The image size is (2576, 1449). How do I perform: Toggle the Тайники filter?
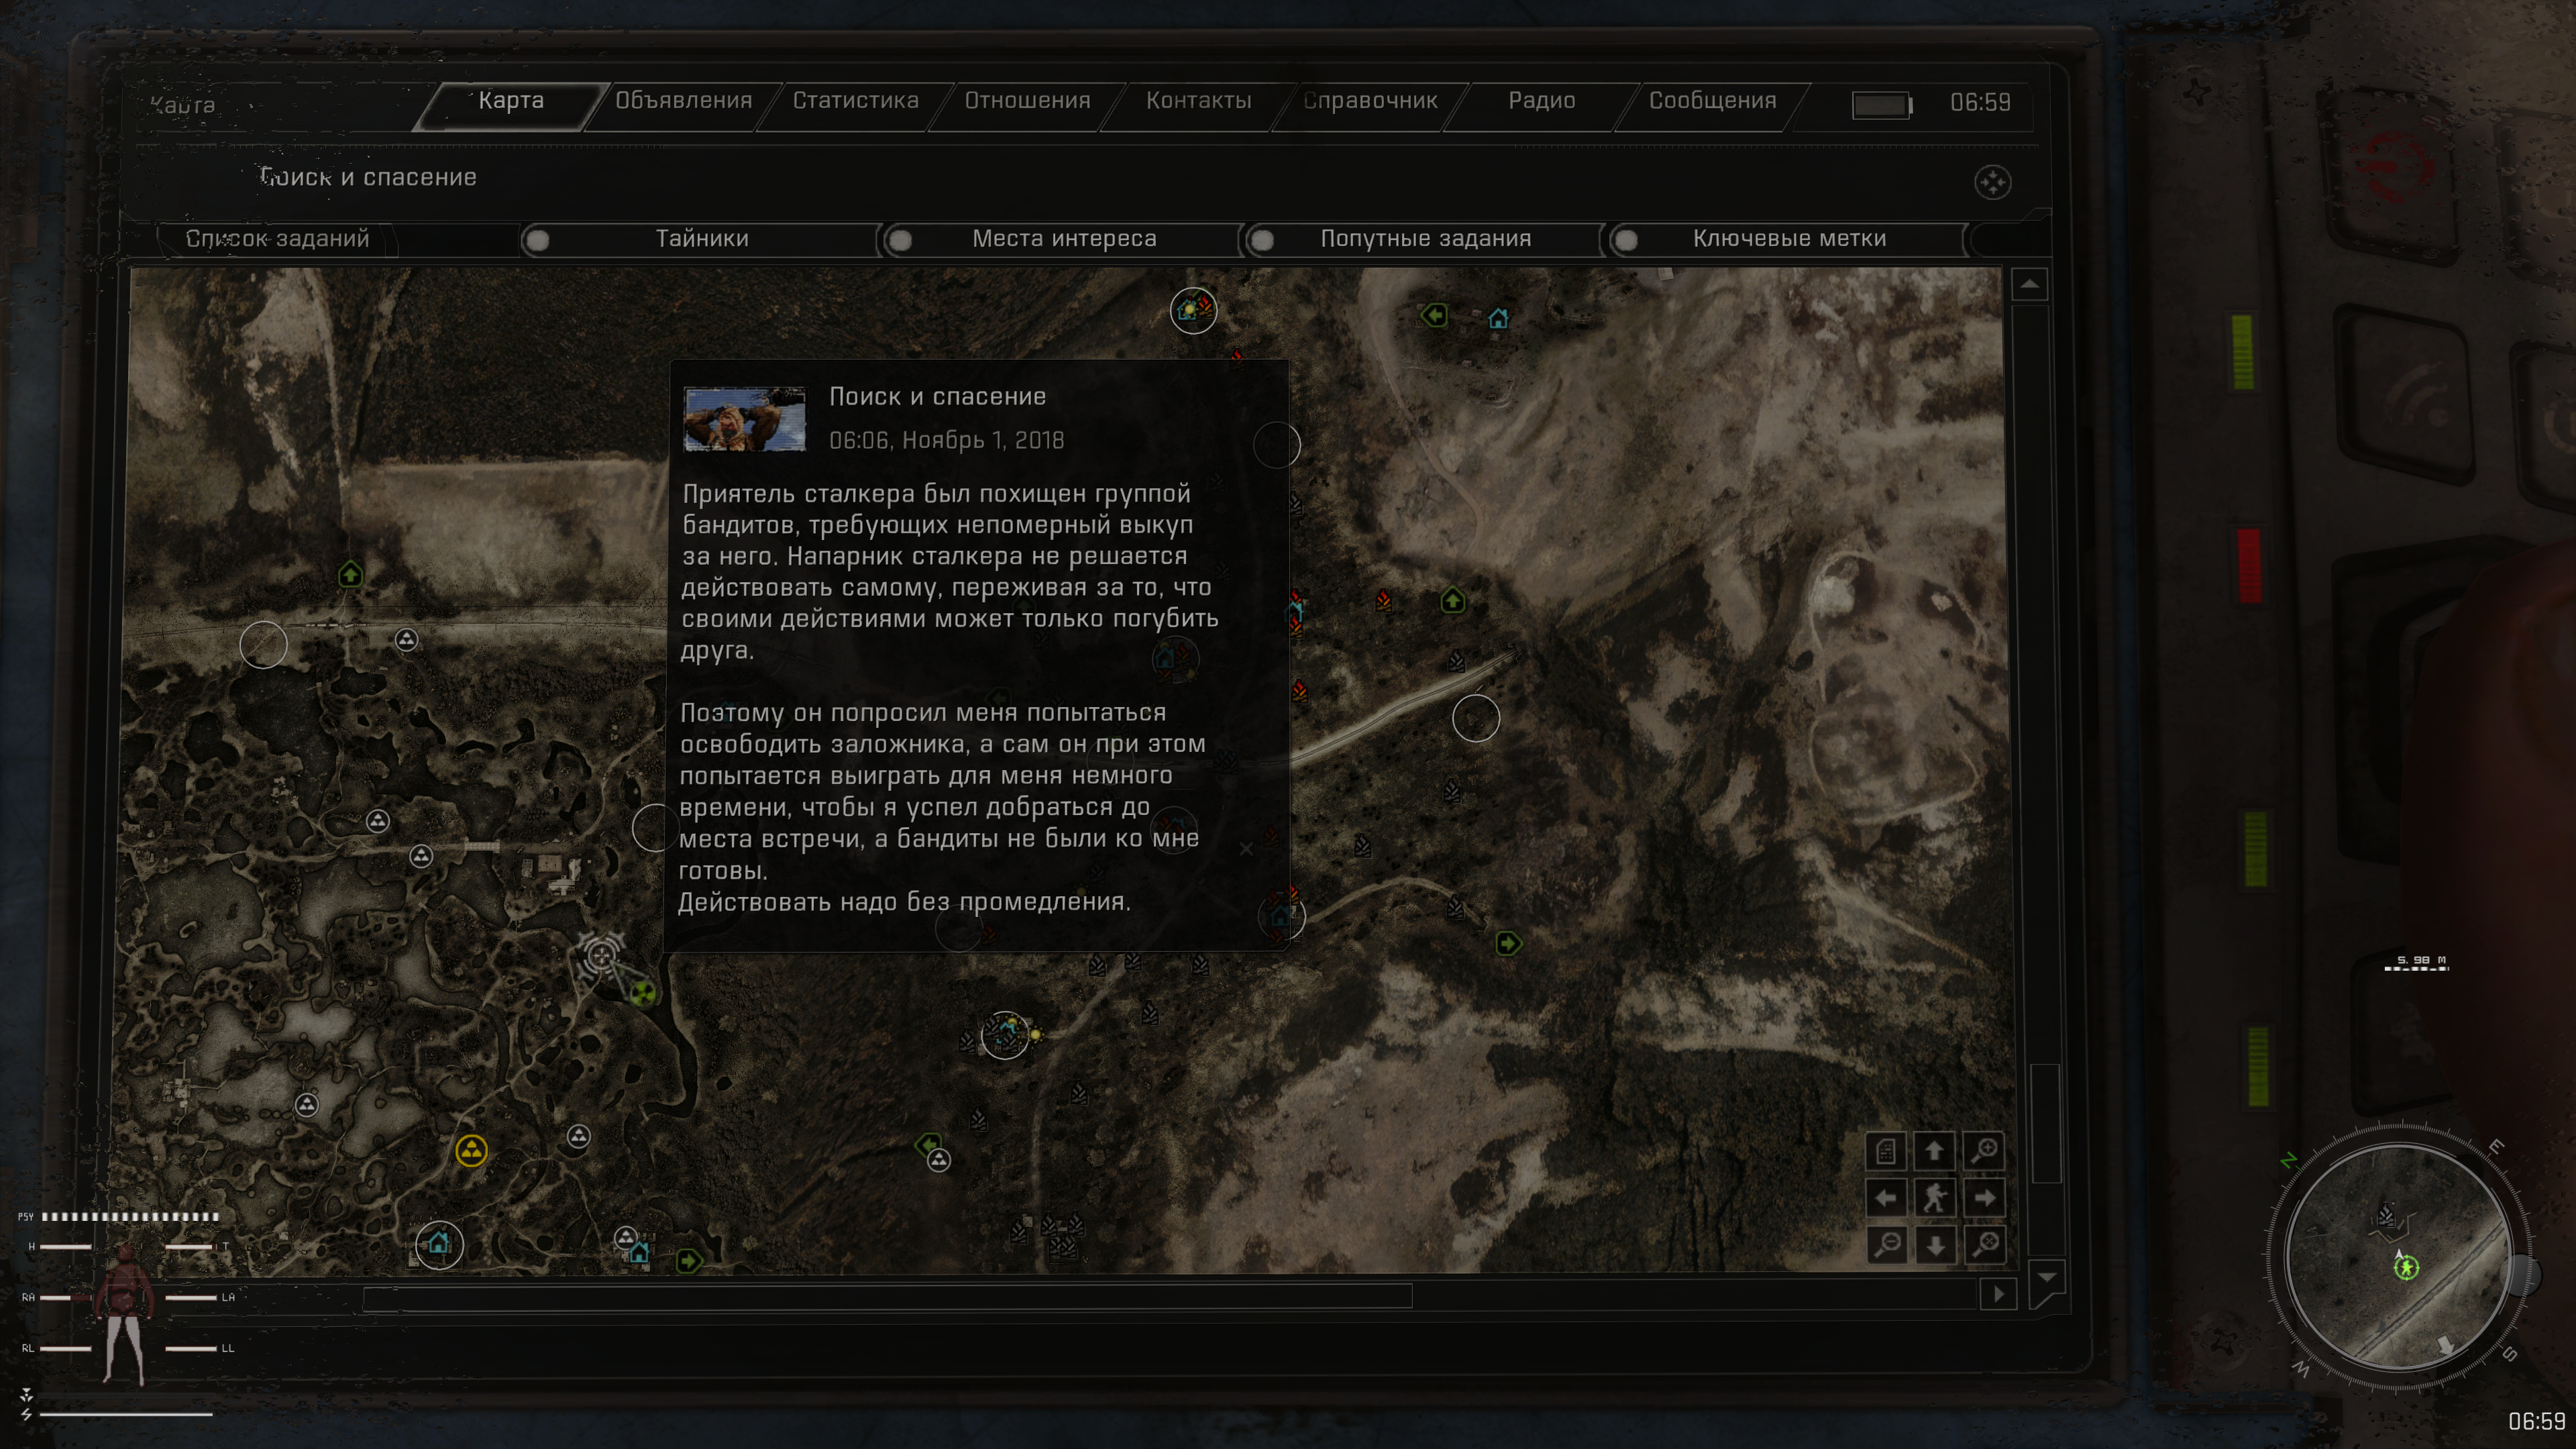538,240
